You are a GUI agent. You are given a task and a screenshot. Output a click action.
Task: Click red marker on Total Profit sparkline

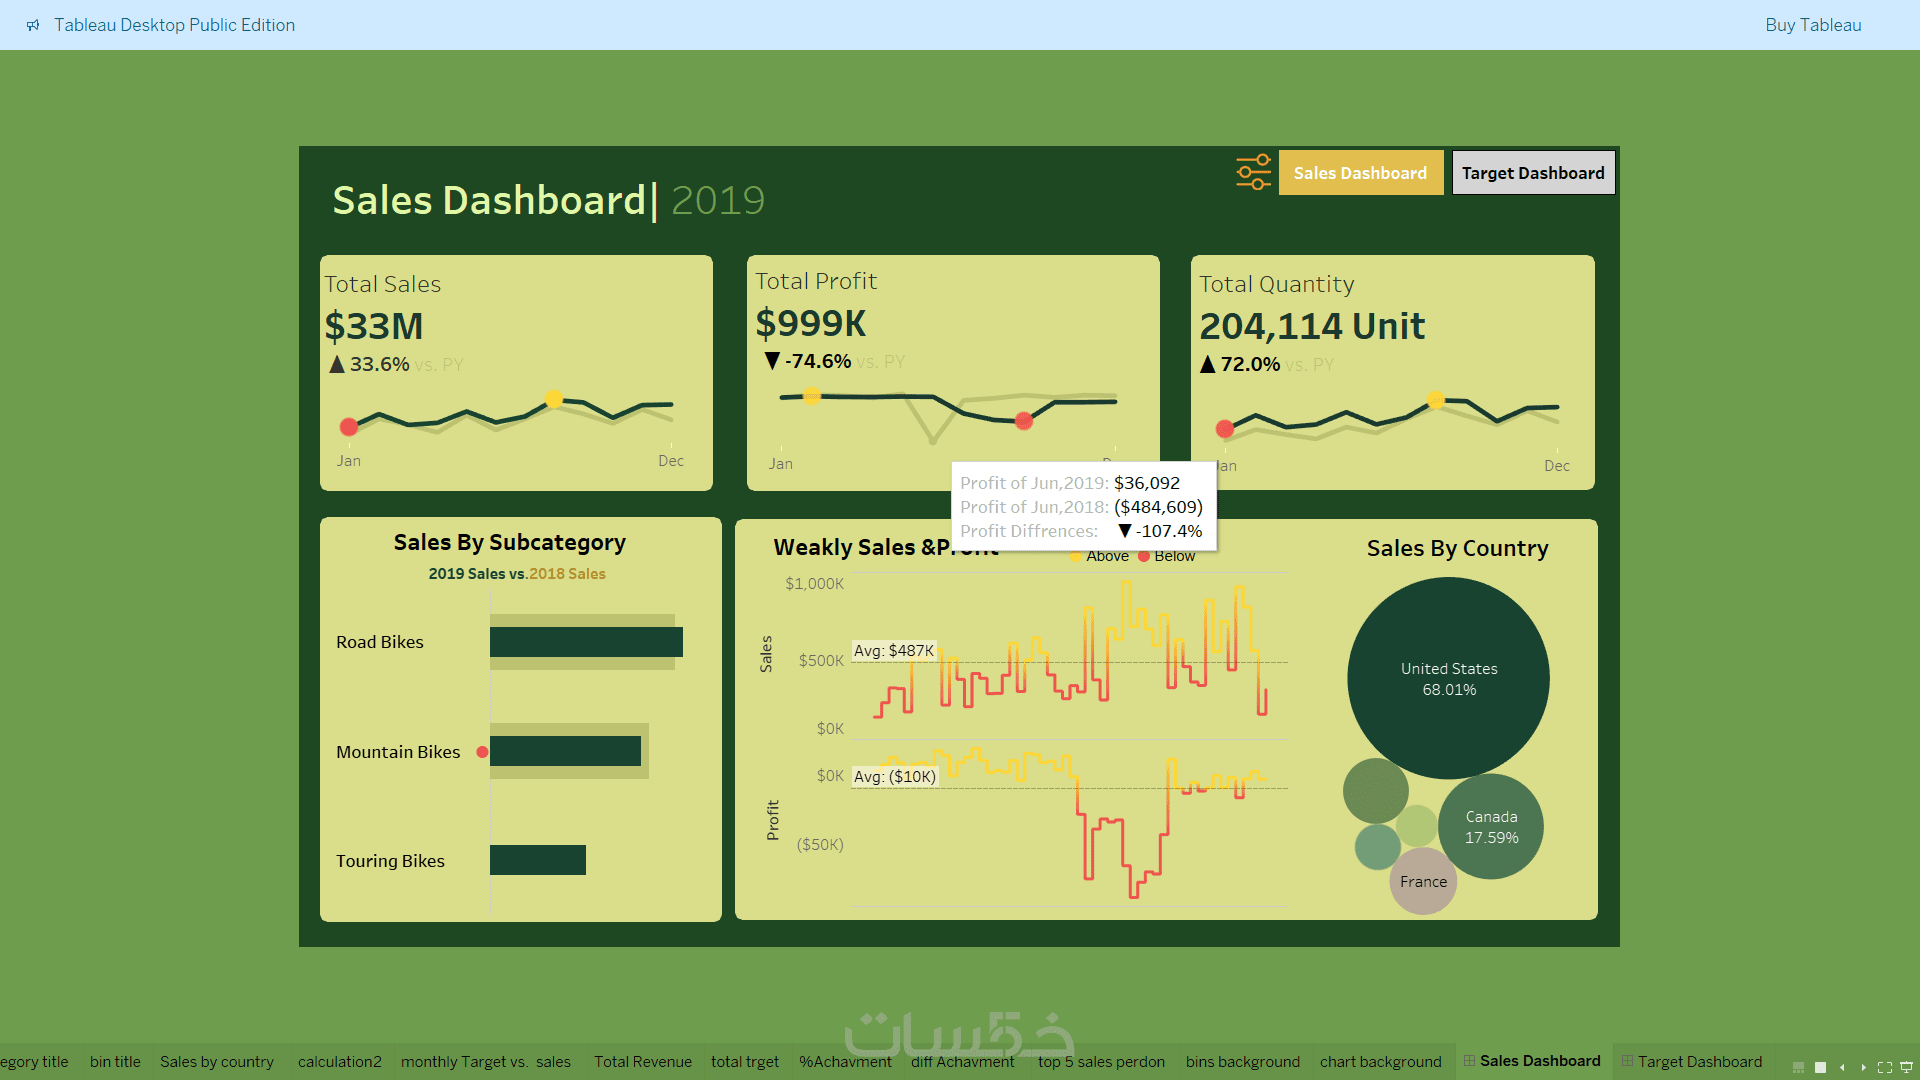(x=1023, y=421)
